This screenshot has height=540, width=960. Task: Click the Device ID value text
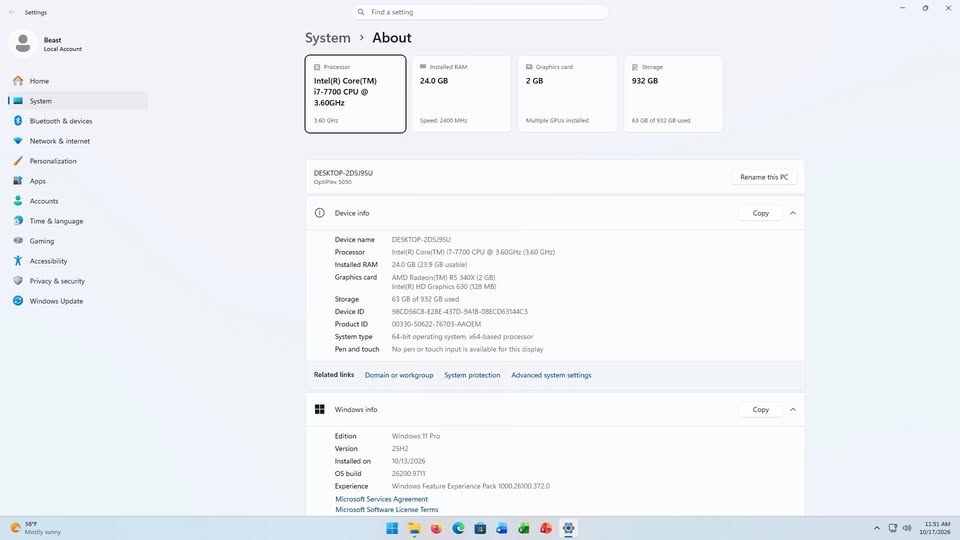pyautogui.click(x=459, y=312)
